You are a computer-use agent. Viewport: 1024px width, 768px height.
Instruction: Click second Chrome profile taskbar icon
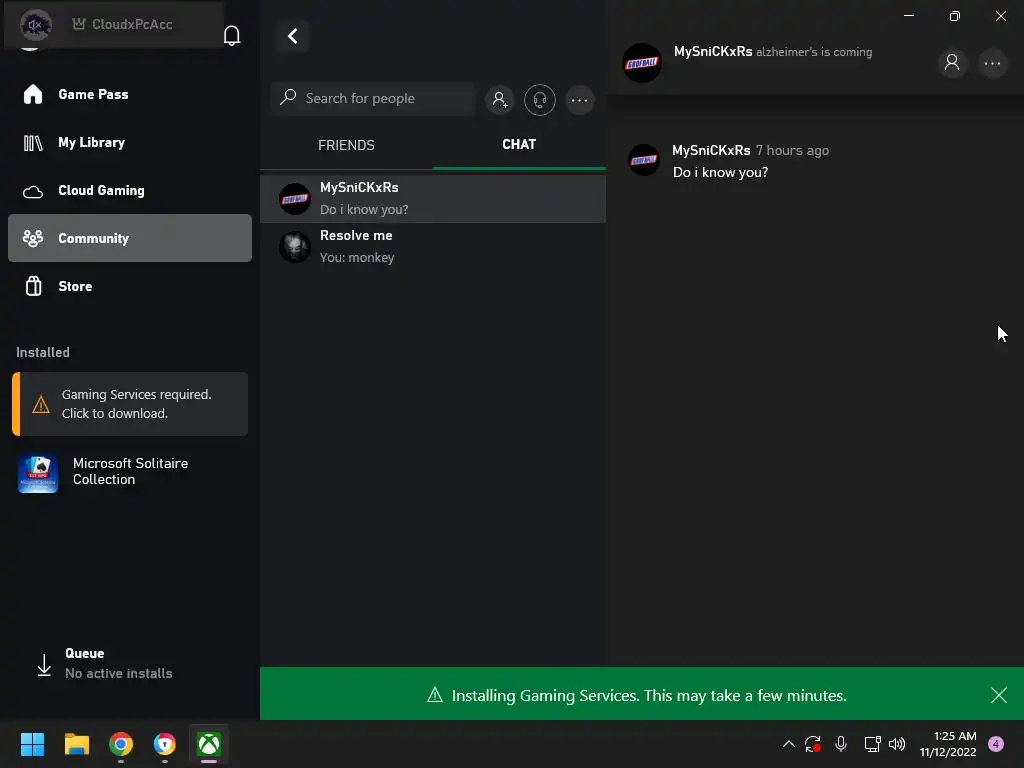(x=165, y=744)
